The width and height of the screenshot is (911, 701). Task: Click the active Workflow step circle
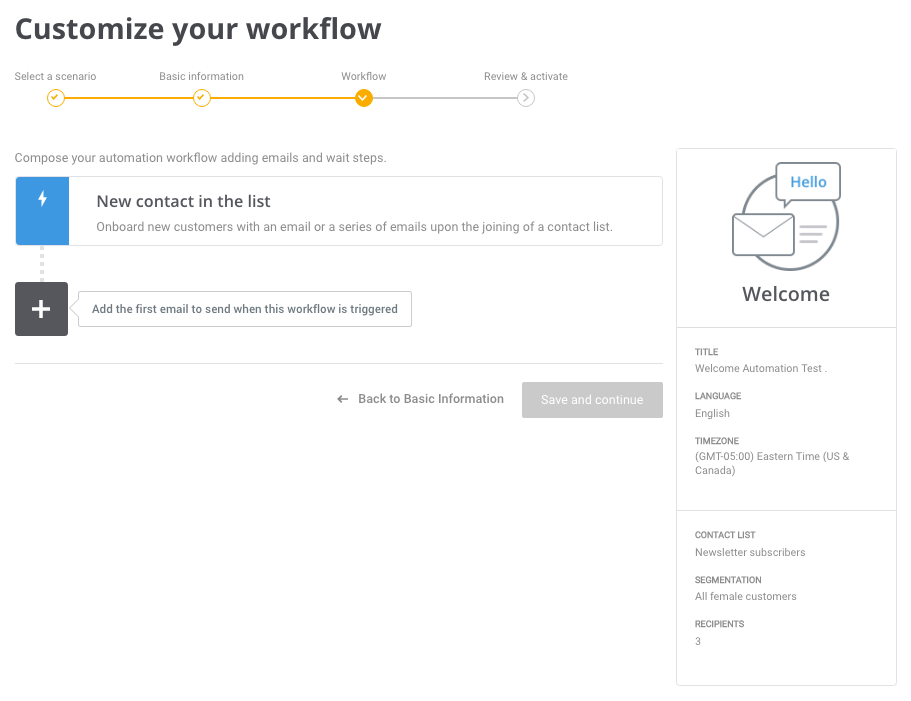coord(364,98)
